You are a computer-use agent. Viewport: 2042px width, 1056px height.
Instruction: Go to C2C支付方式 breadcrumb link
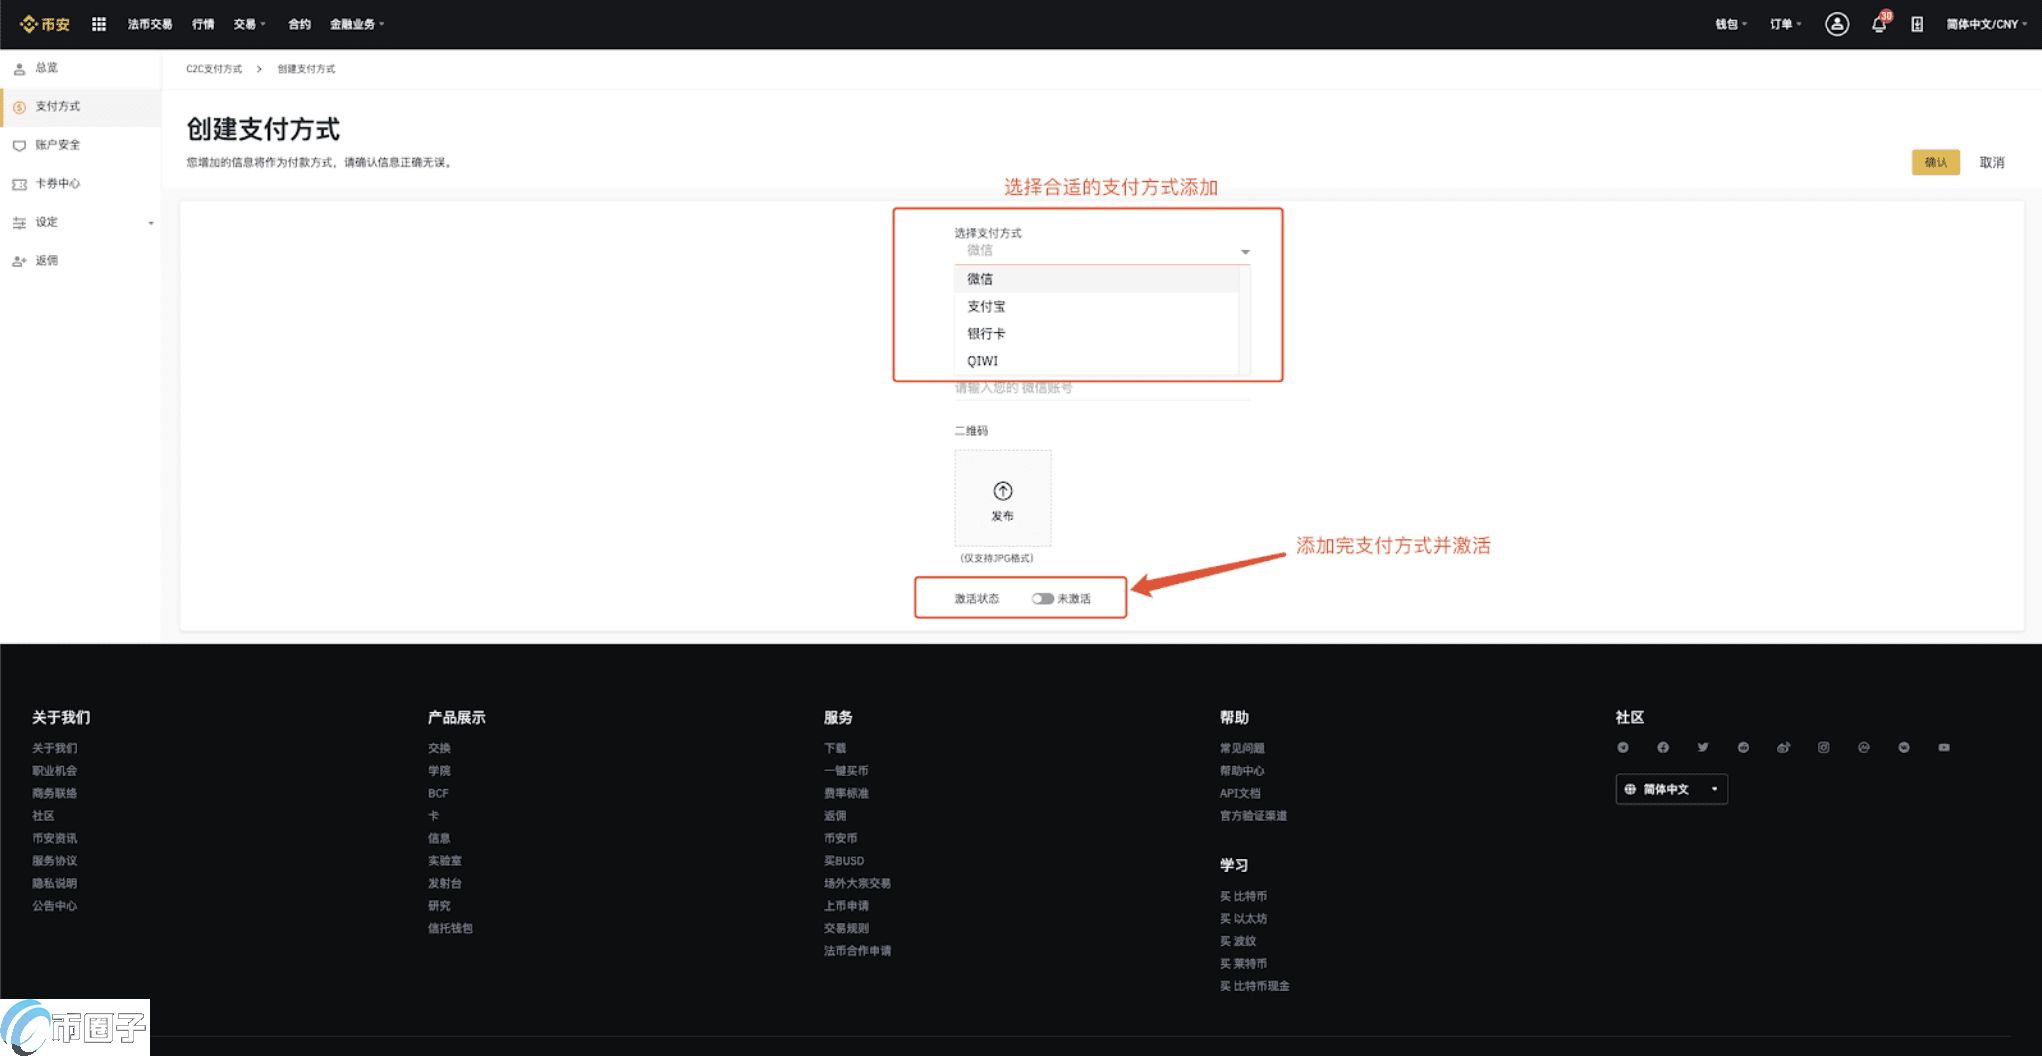pyautogui.click(x=214, y=69)
